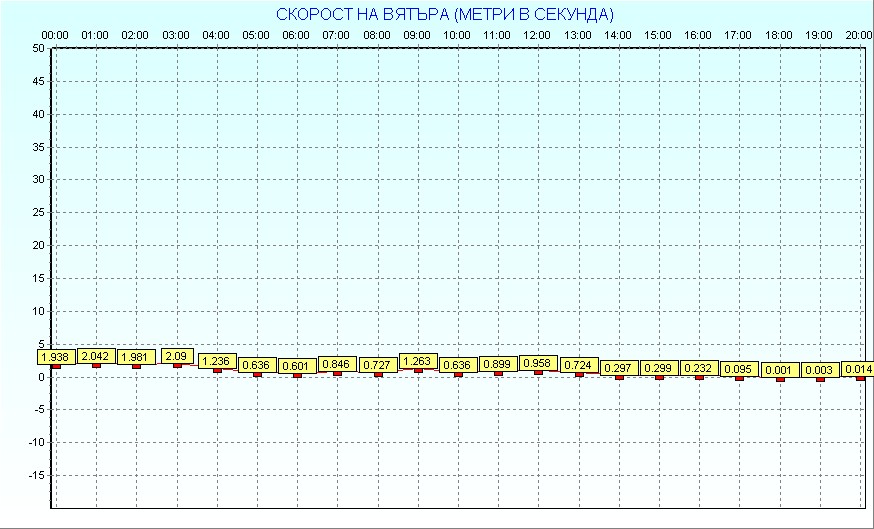The width and height of the screenshot is (874, 529).
Task: Click the 13:00 time axis label
Action: click(578, 35)
